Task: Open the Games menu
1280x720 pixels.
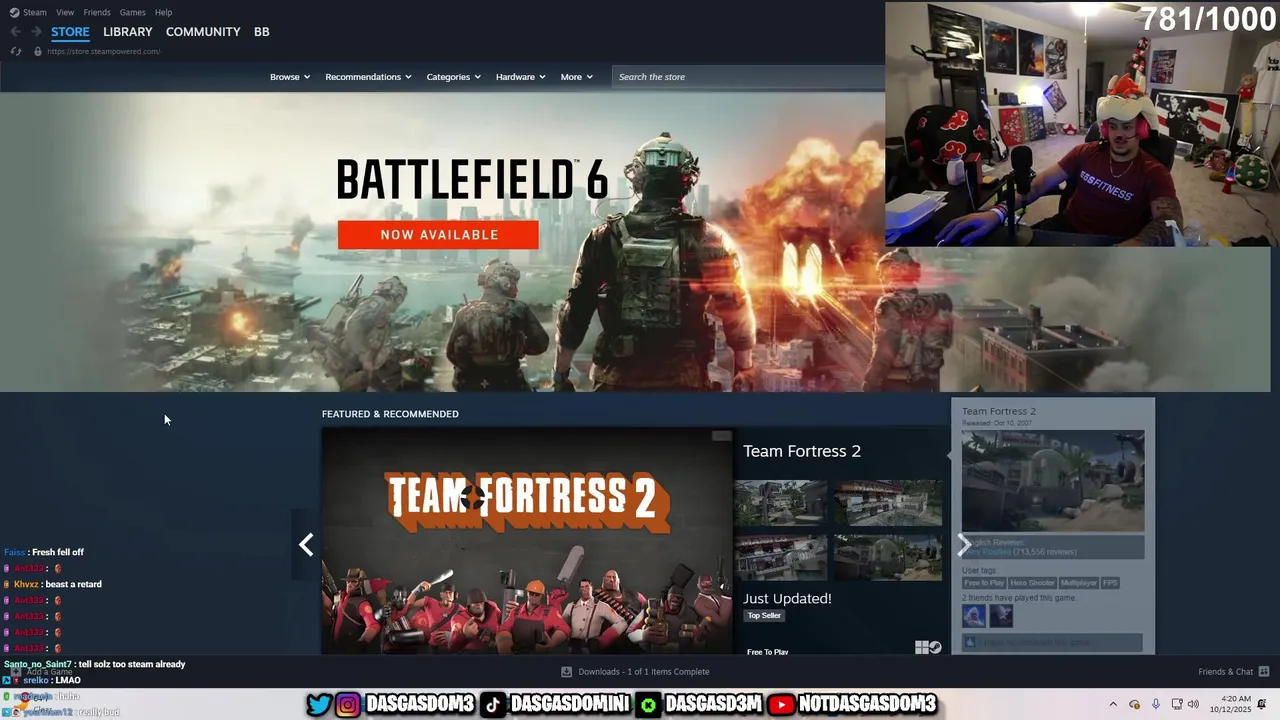Action: 132,12
